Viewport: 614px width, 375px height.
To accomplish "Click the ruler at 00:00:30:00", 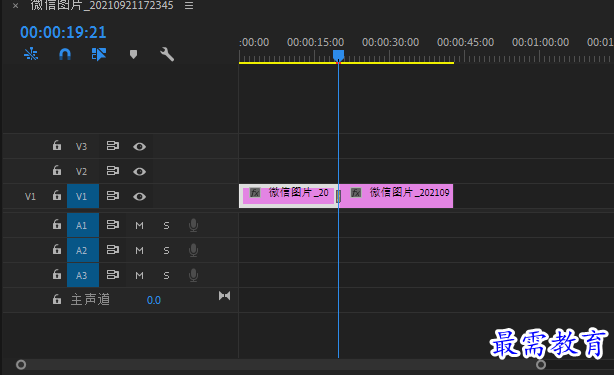I will point(390,42).
